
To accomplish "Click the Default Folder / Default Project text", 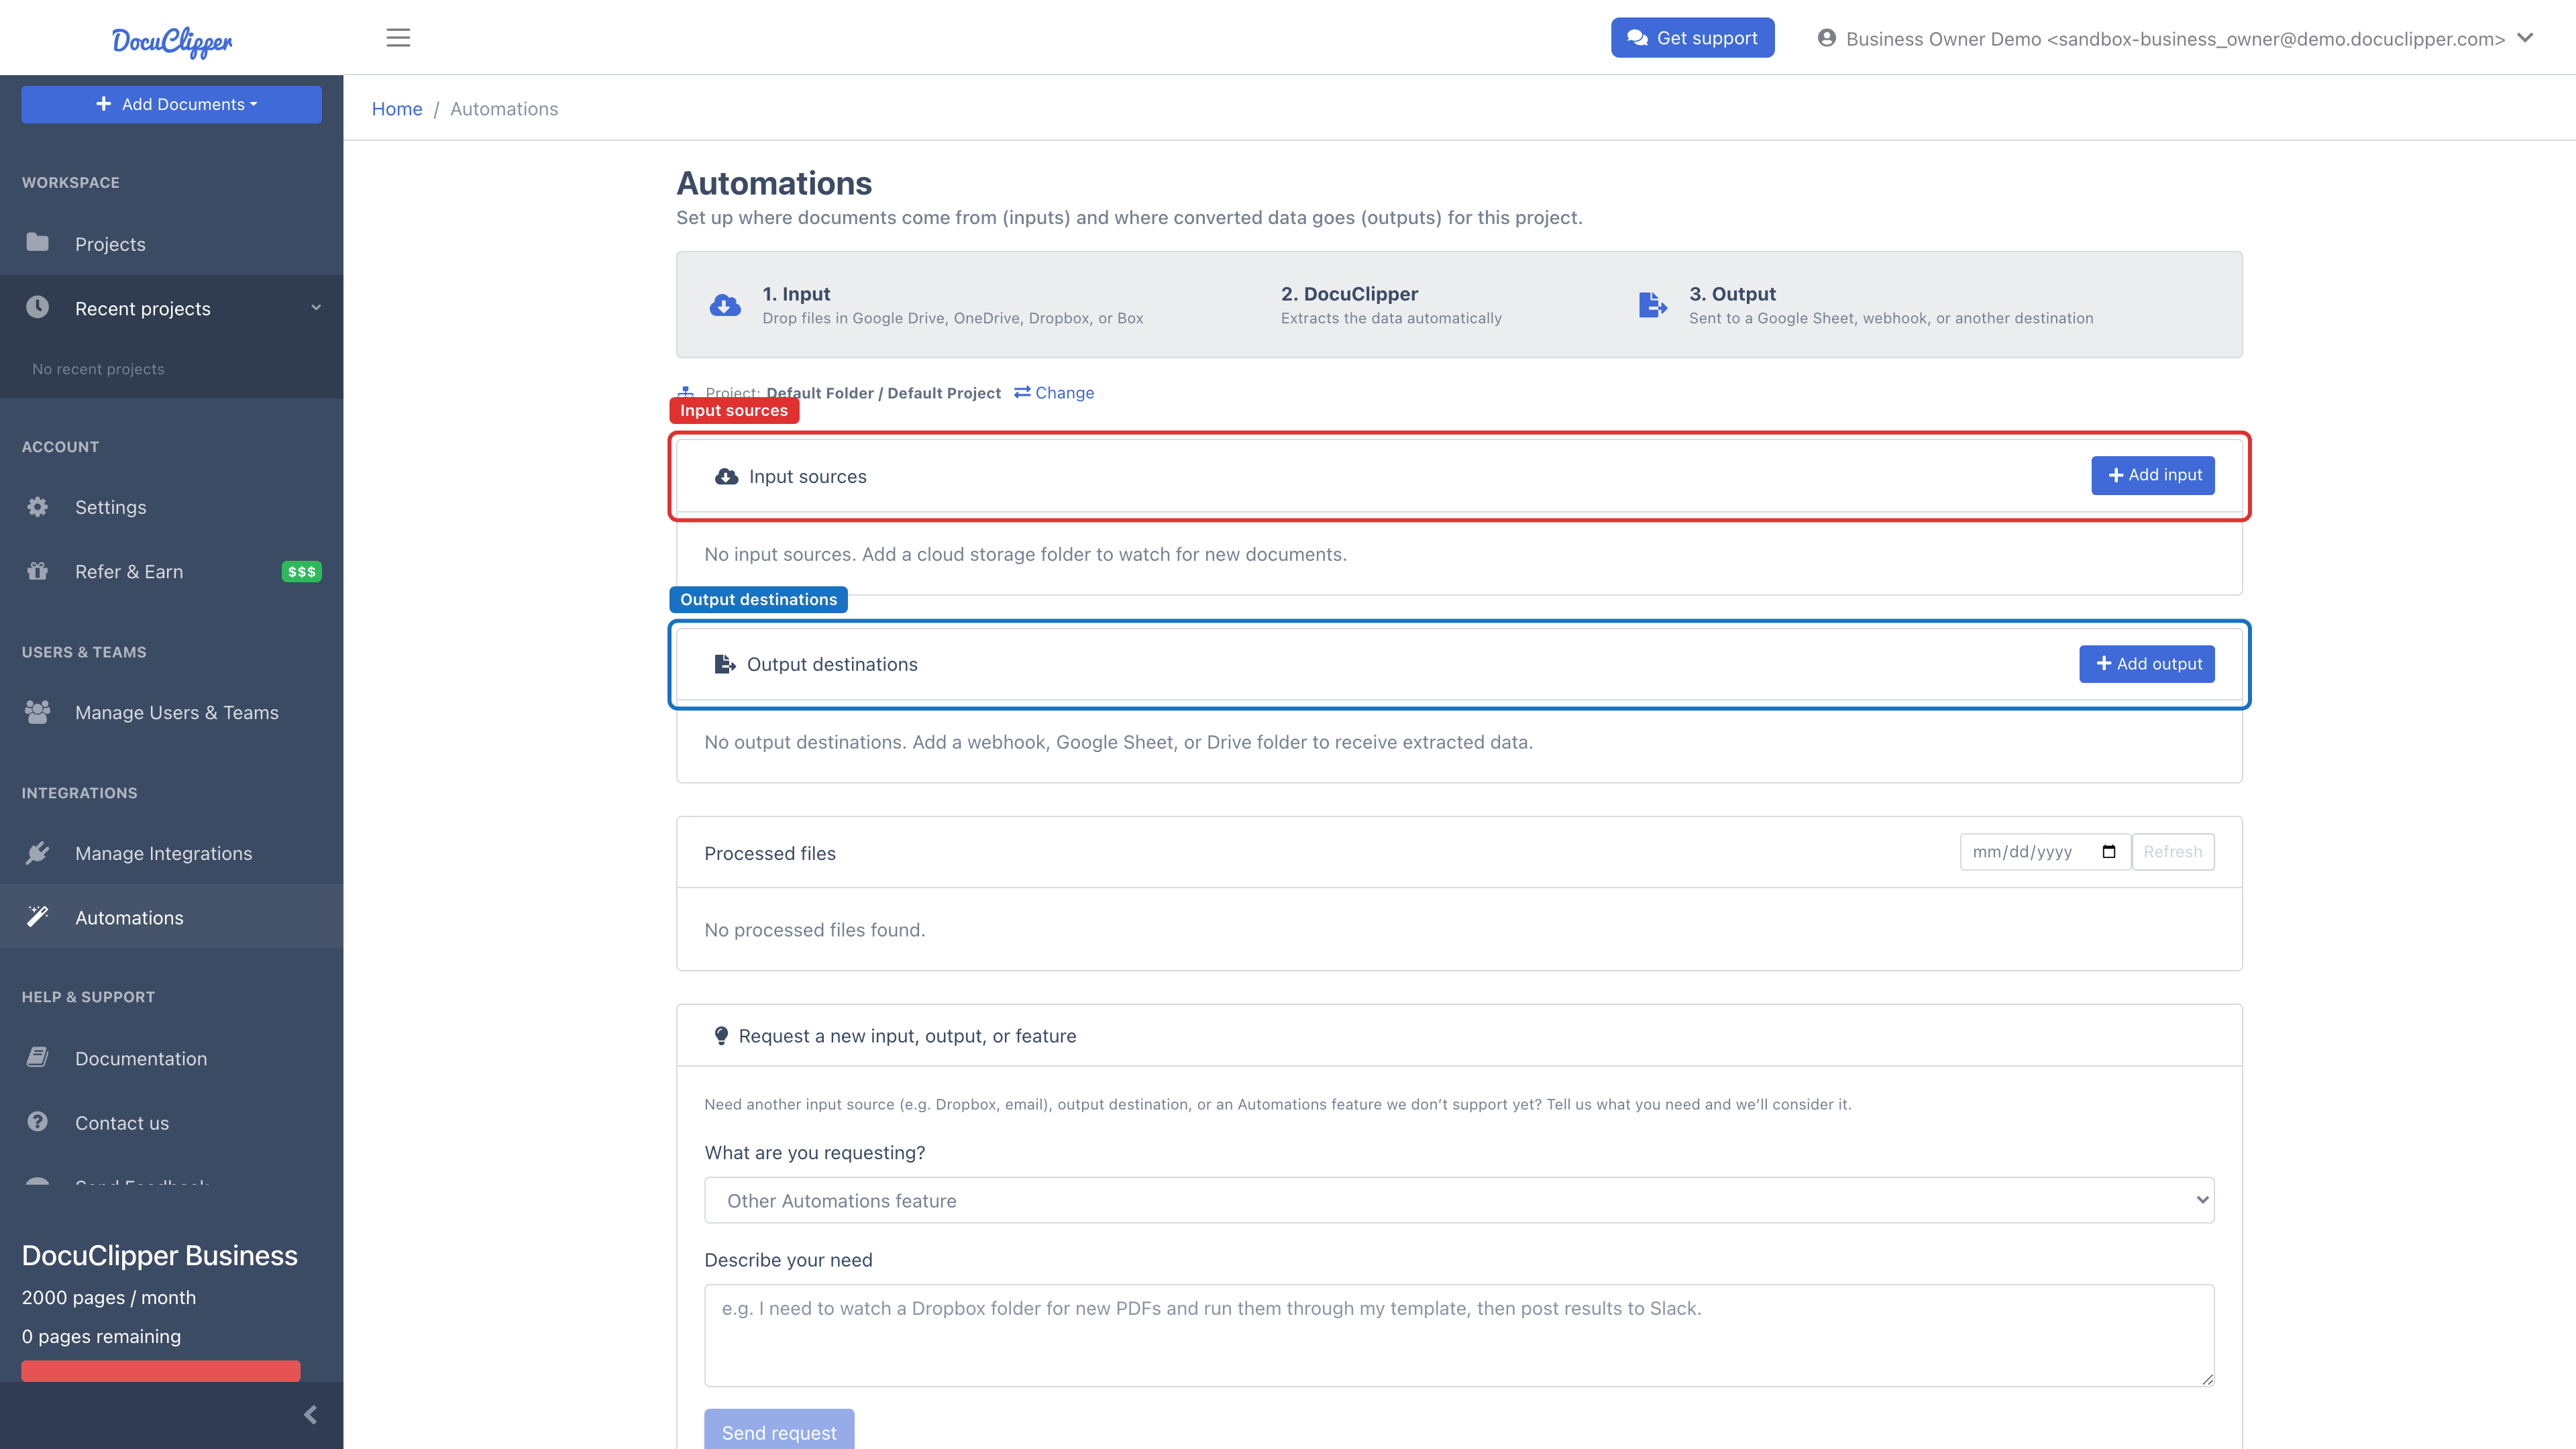I will [883, 393].
